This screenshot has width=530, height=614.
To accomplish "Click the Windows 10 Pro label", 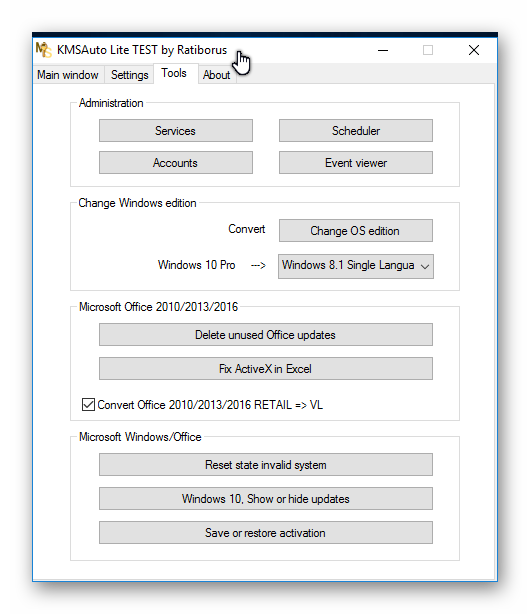I will pyautogui.click(x=196, y=265).
